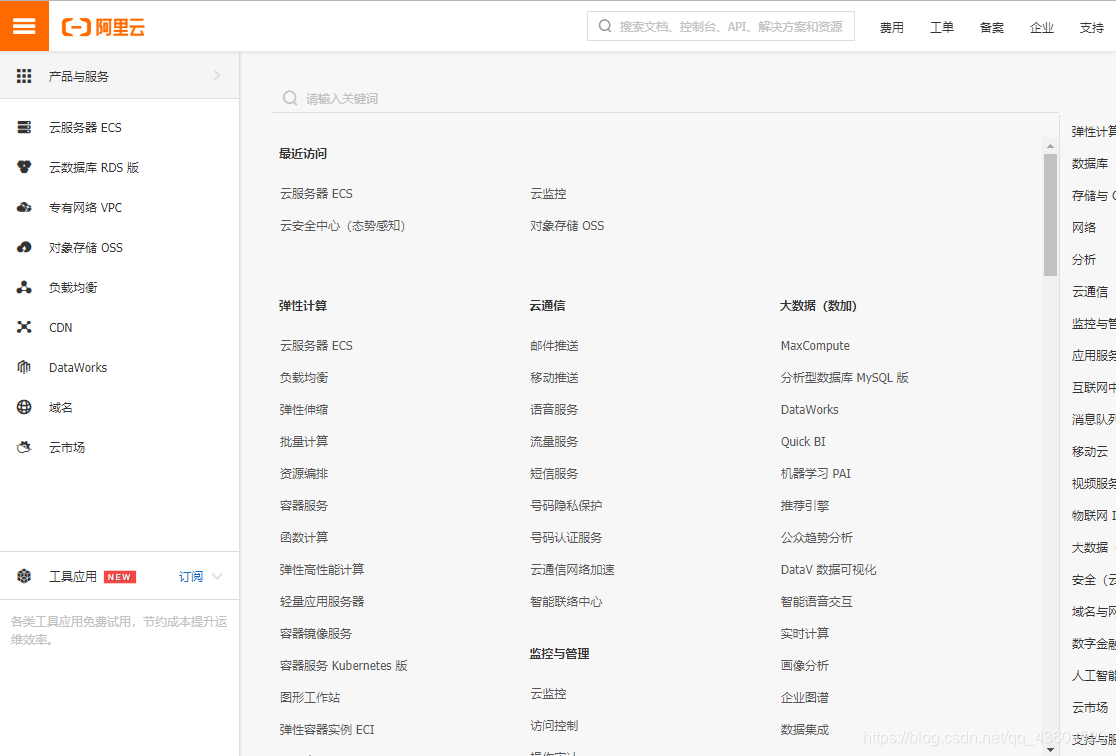Jump to 云通信 category on right
The width and height of the screenshot is (1116, 756).
(1090, 291)
